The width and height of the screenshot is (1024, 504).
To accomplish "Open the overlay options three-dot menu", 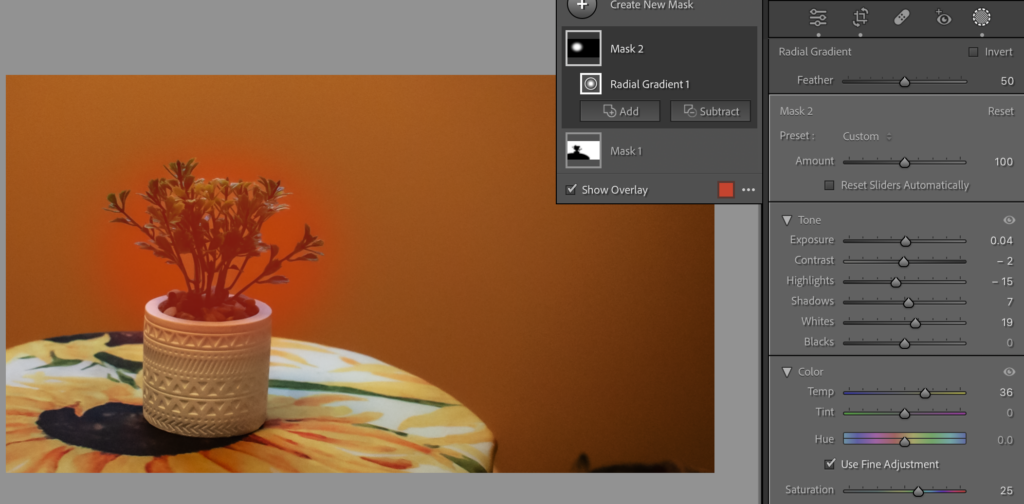I will coord(748,190).
